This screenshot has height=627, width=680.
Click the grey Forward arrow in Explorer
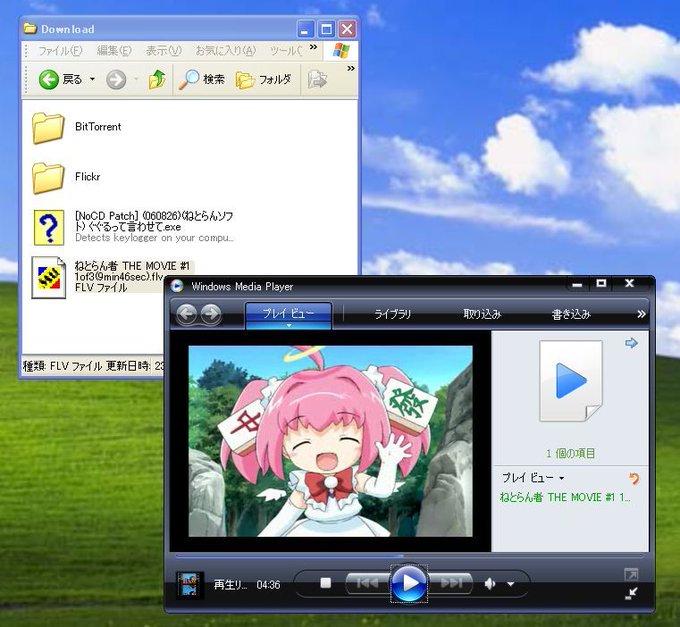coord(116,79)
